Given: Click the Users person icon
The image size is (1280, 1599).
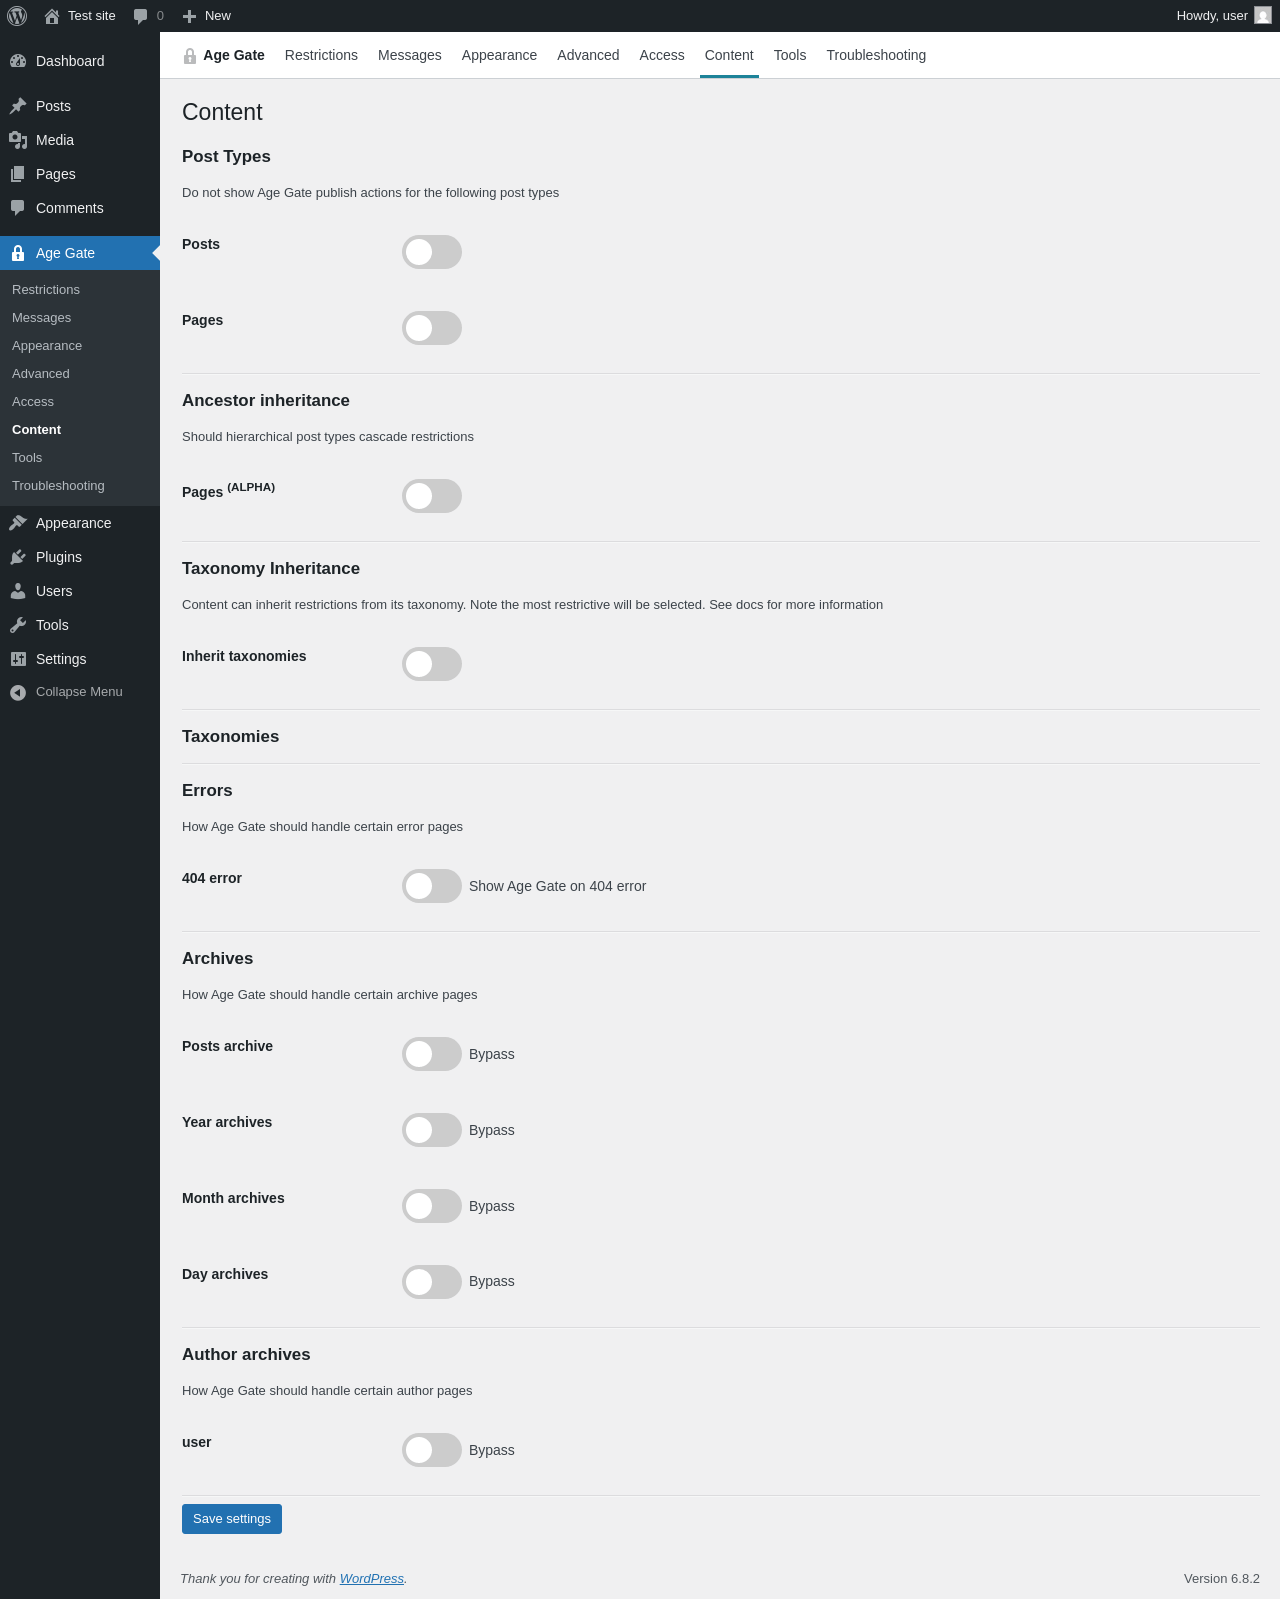Looking at the screenshot, I should tap(18, 591).
